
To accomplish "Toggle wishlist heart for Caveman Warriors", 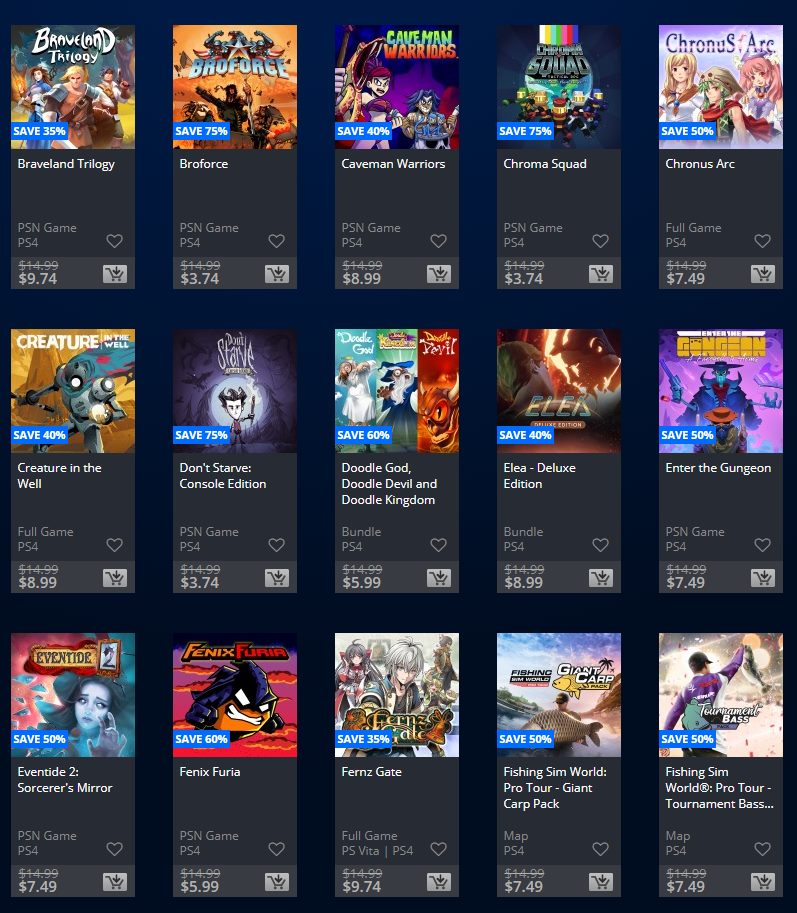I will [x=438, y=240].
